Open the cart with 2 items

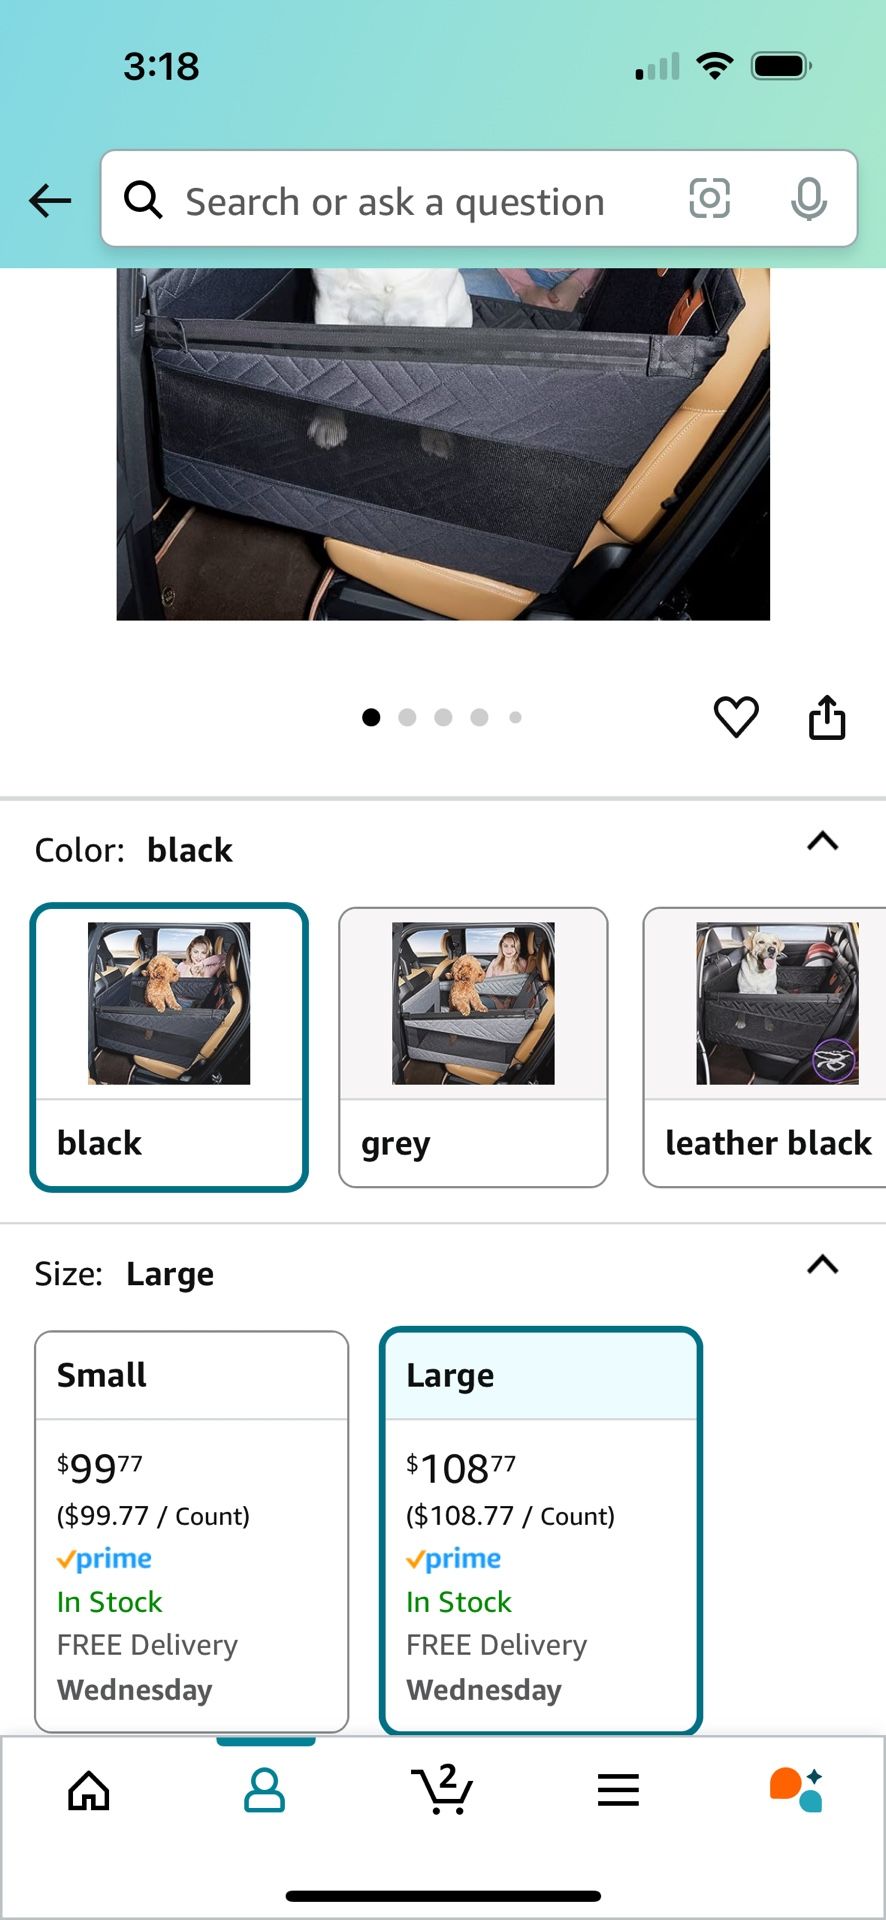tap(442, 1788)
